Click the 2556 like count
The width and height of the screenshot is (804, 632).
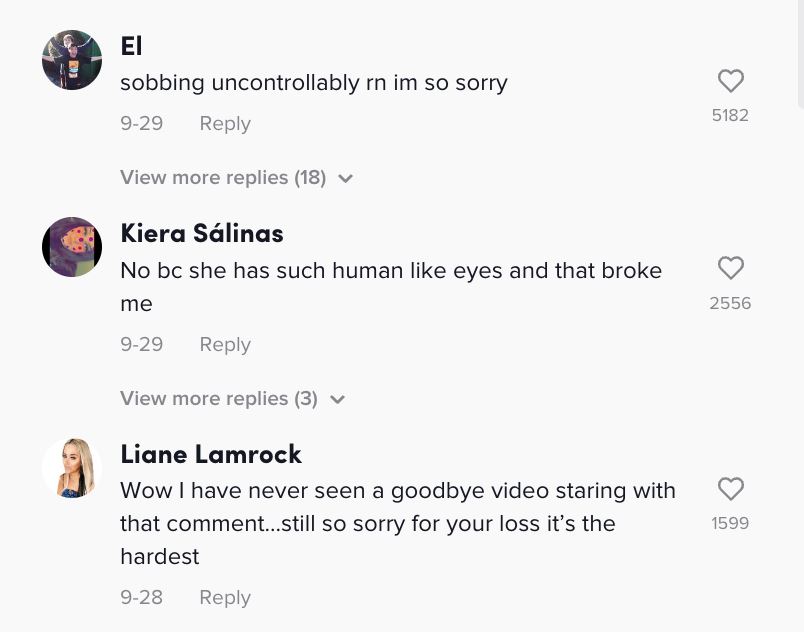(730, 303)
